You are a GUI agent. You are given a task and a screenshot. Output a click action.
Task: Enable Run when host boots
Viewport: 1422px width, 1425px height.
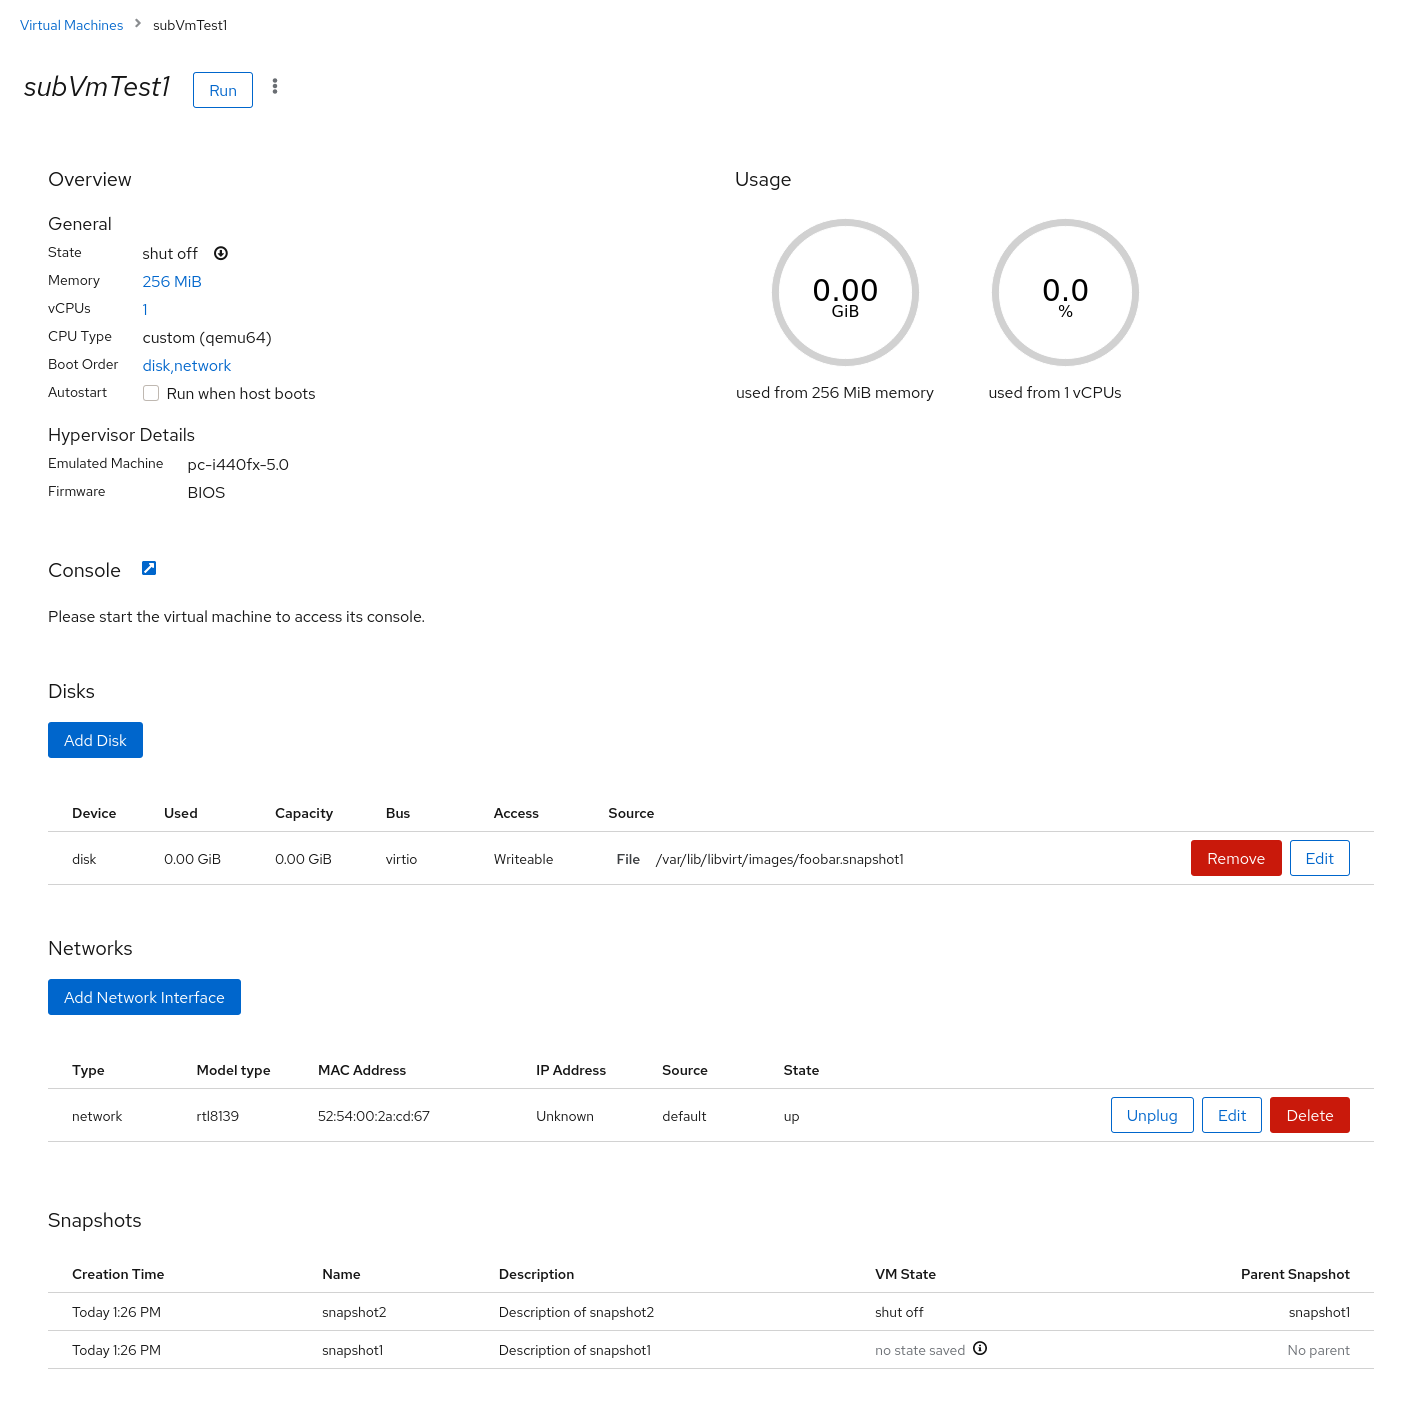(x=150, y=393)
